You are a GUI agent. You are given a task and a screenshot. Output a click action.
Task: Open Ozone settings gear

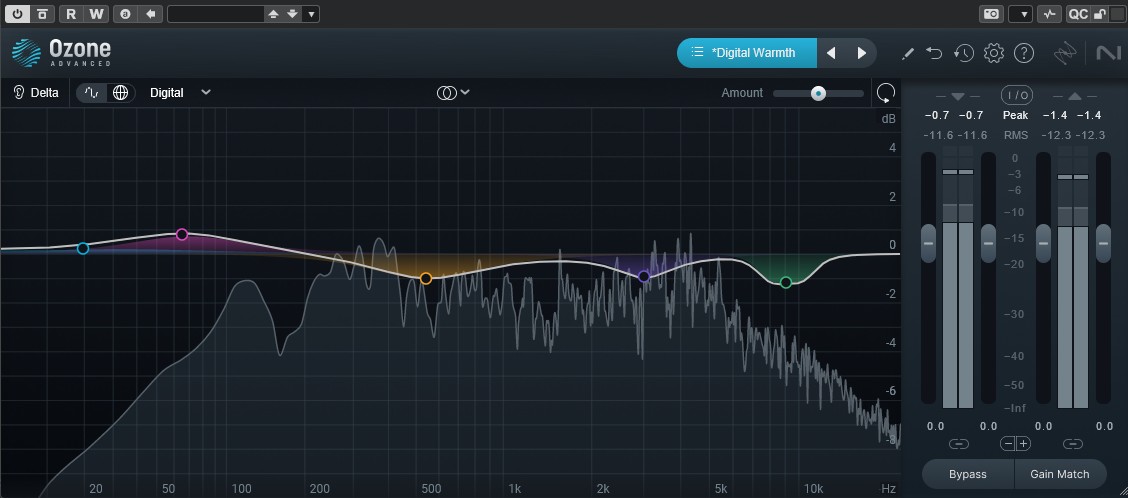pos(993,53)
